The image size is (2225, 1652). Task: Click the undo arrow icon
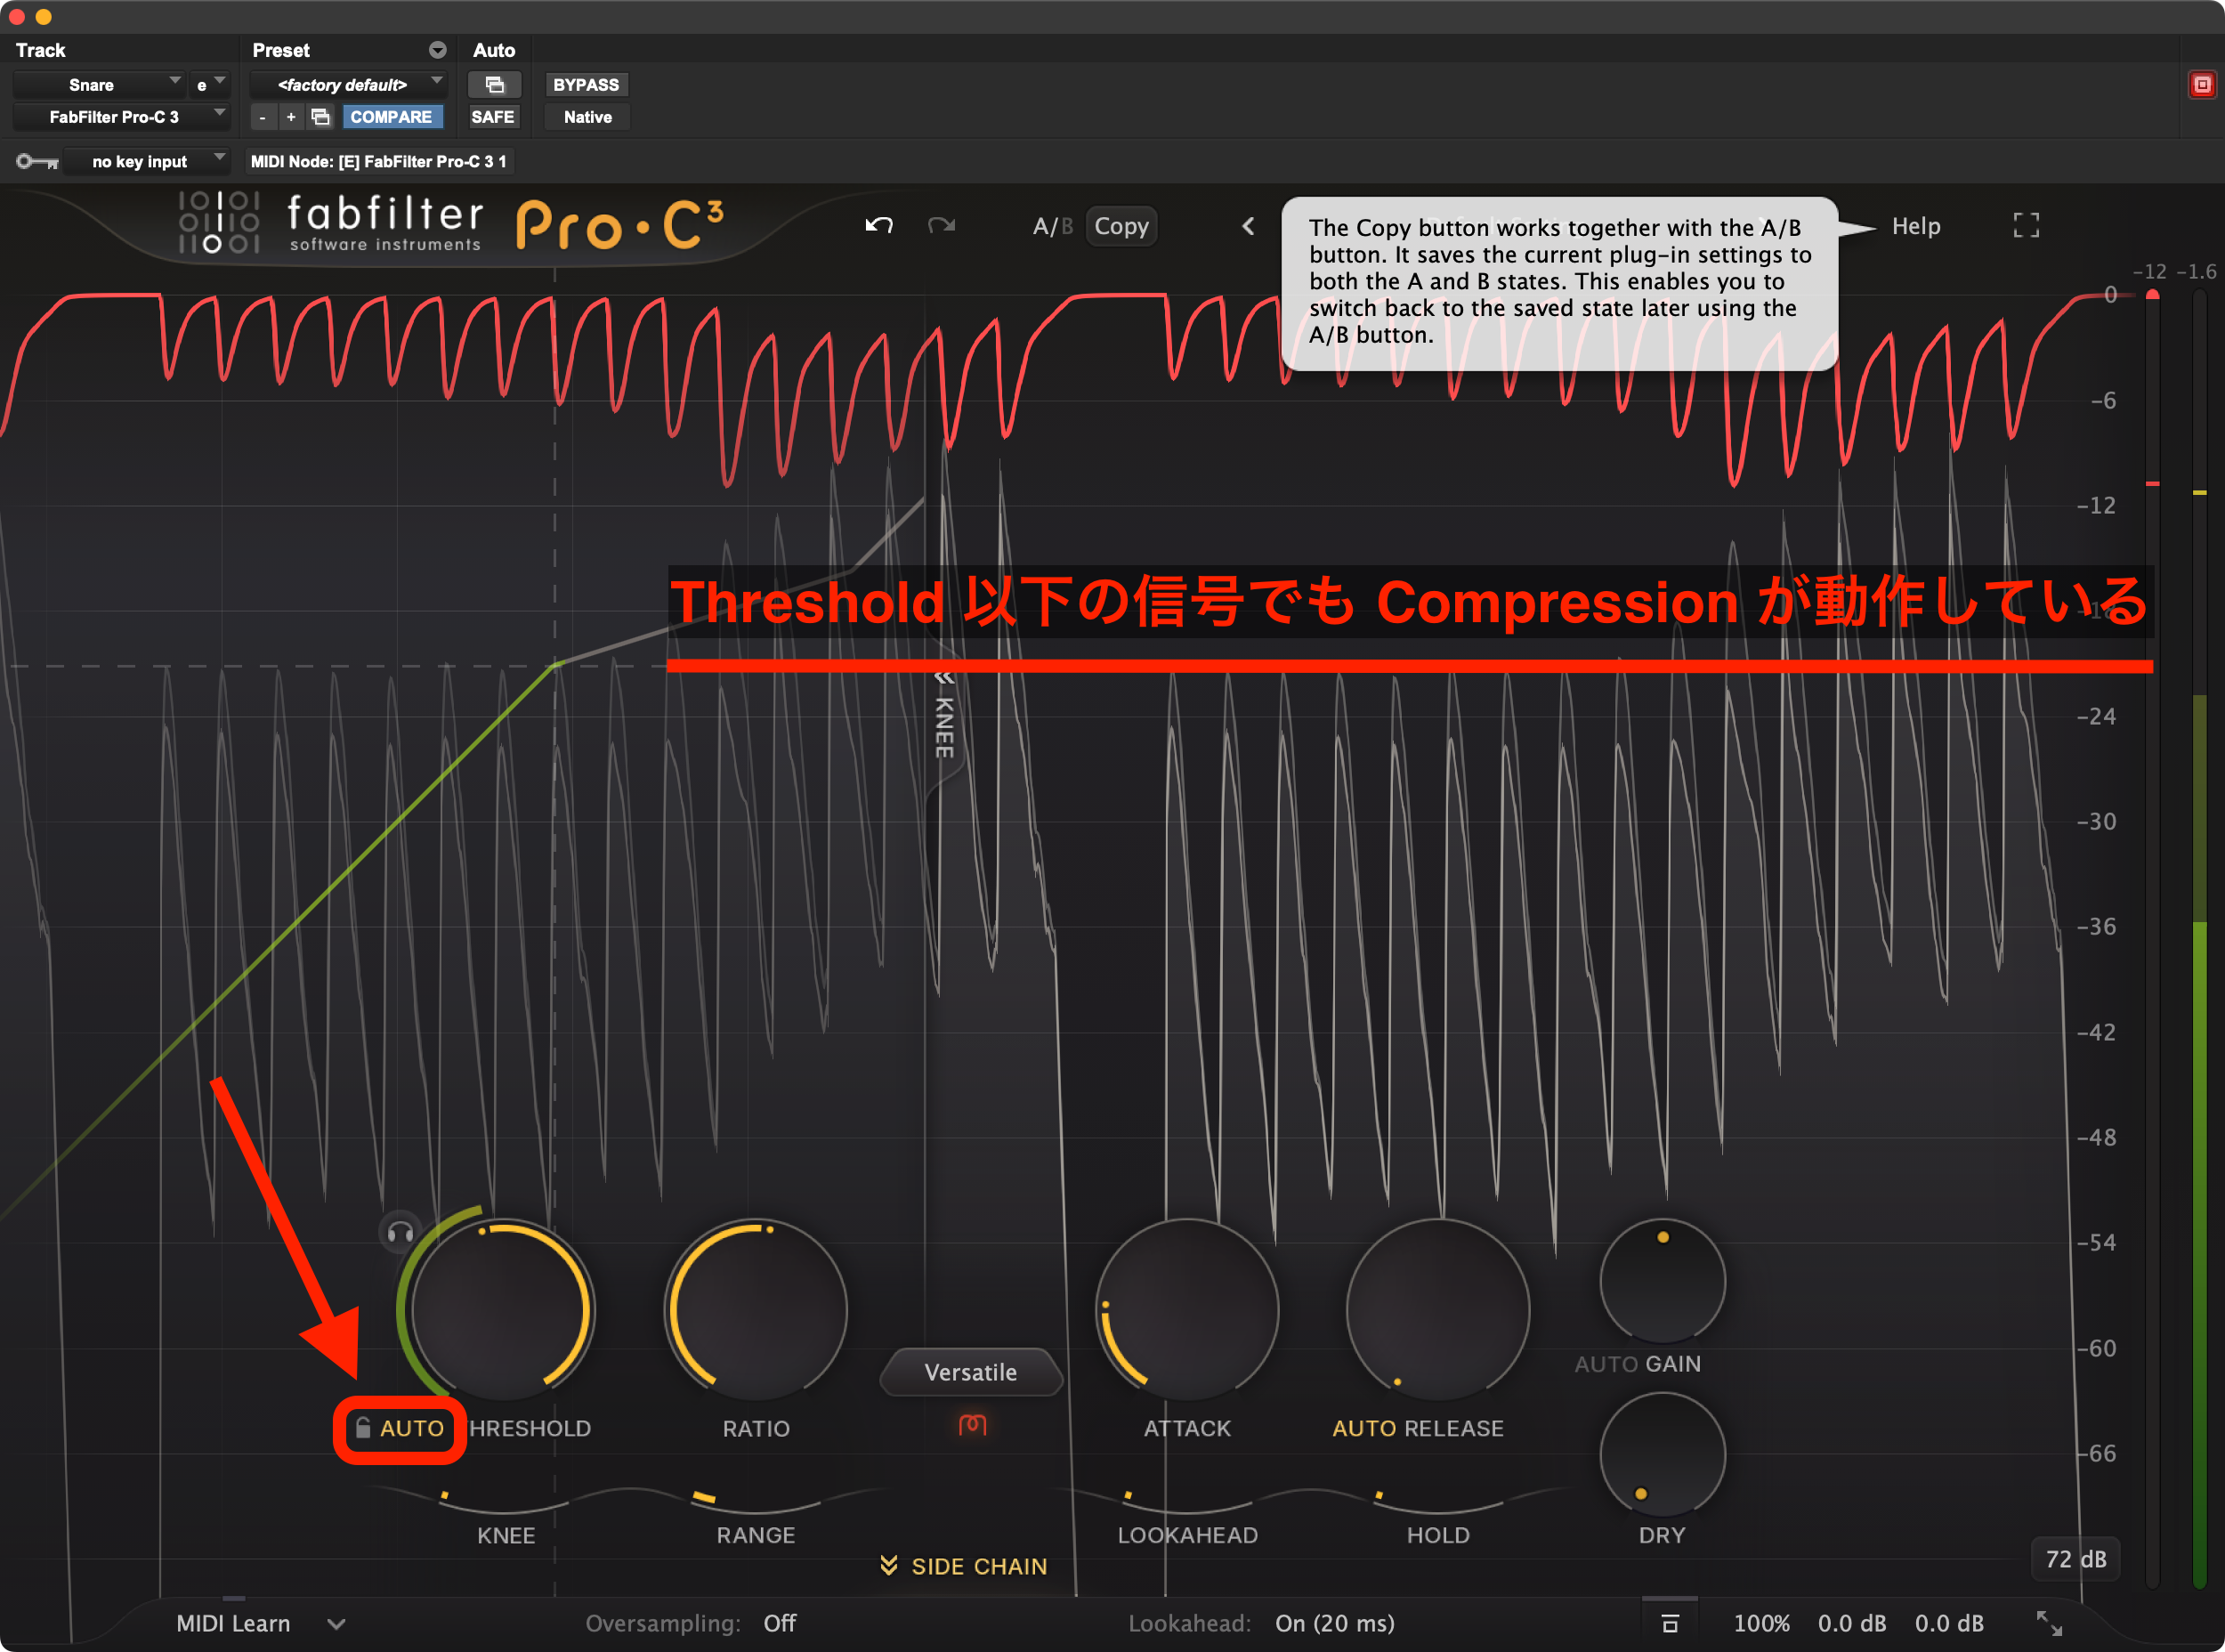[878, 226]
